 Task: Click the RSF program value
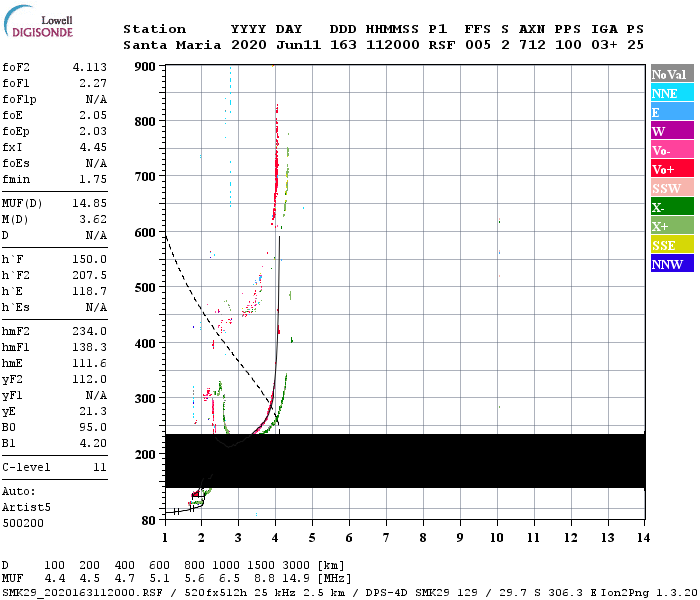pos(442,45)
